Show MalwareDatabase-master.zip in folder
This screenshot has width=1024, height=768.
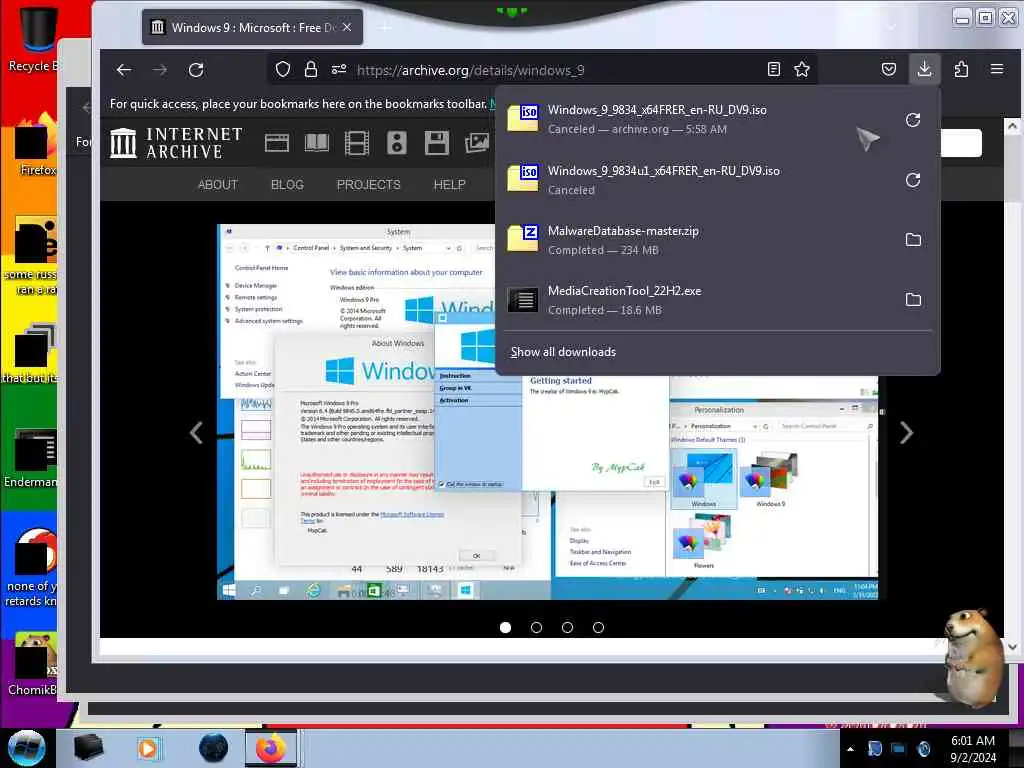[913, 240]
